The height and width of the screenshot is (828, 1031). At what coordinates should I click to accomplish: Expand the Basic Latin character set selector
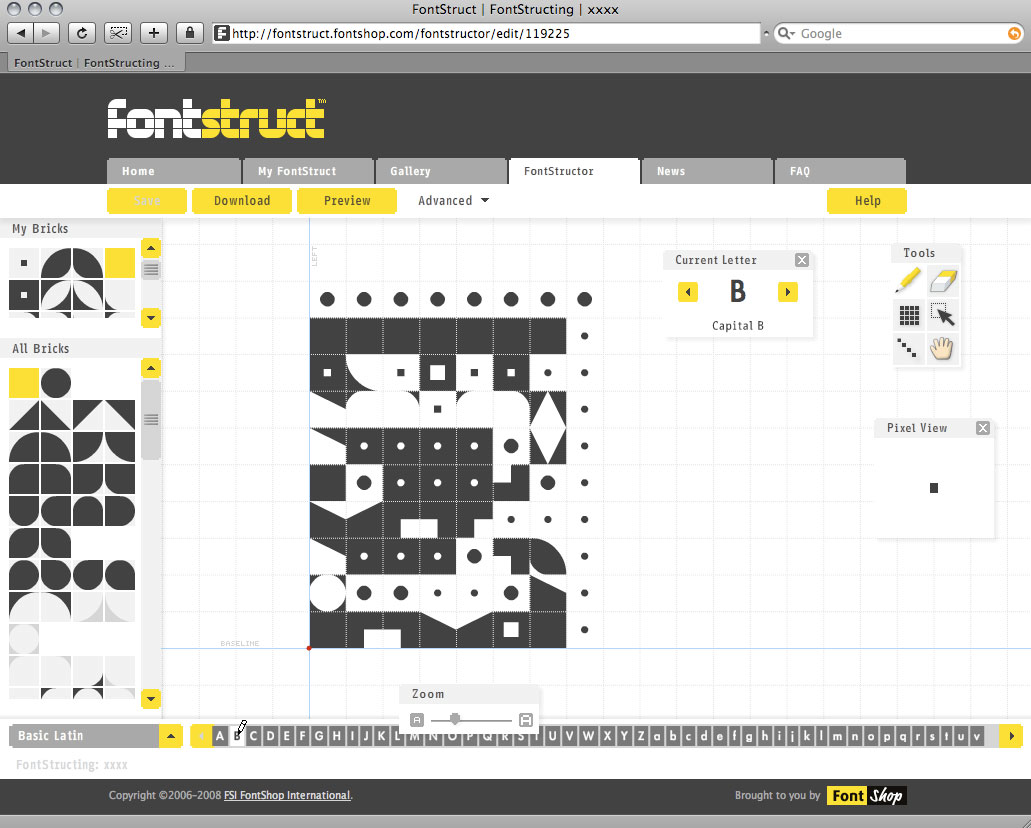coord(172,736)
